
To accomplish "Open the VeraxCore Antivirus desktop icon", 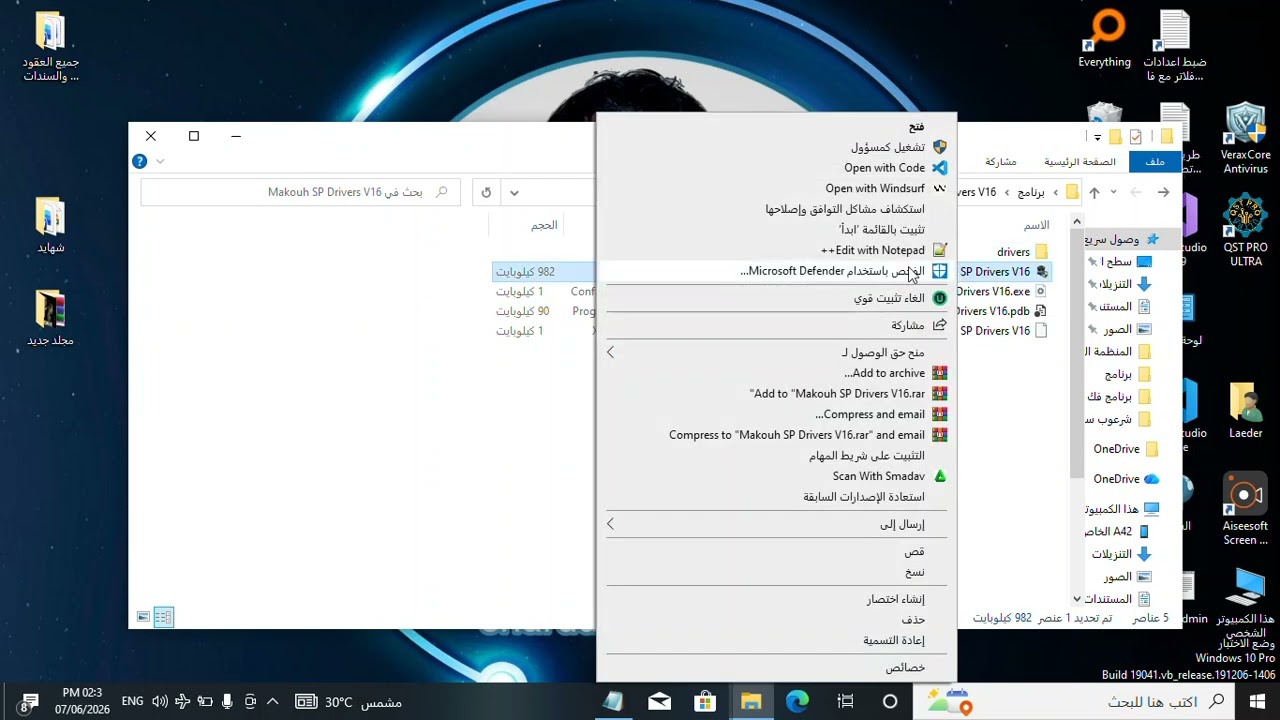I will coord(1245,138).
